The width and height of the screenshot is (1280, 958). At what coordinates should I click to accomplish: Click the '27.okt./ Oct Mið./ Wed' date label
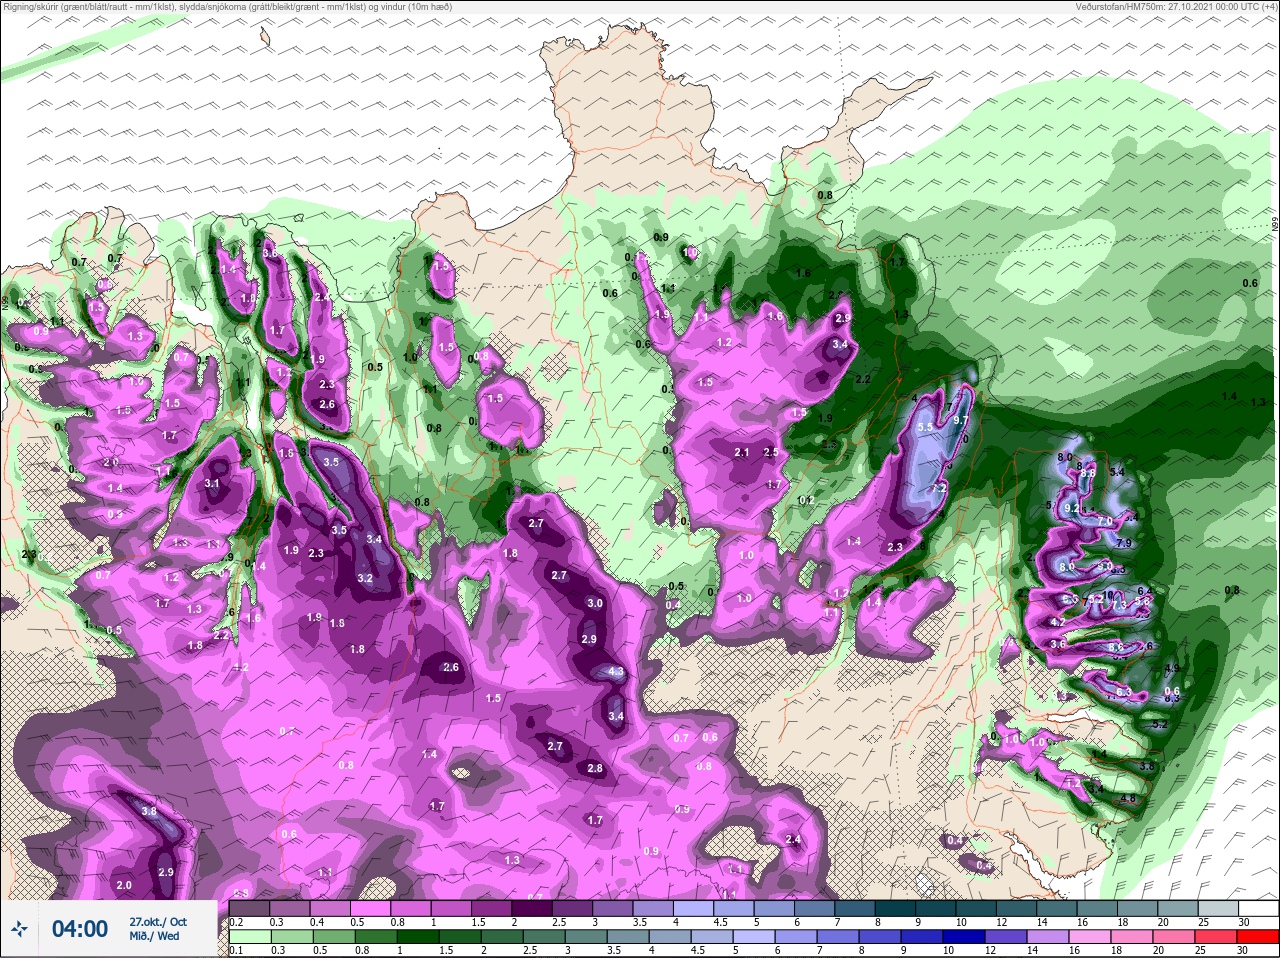point(157,929)
